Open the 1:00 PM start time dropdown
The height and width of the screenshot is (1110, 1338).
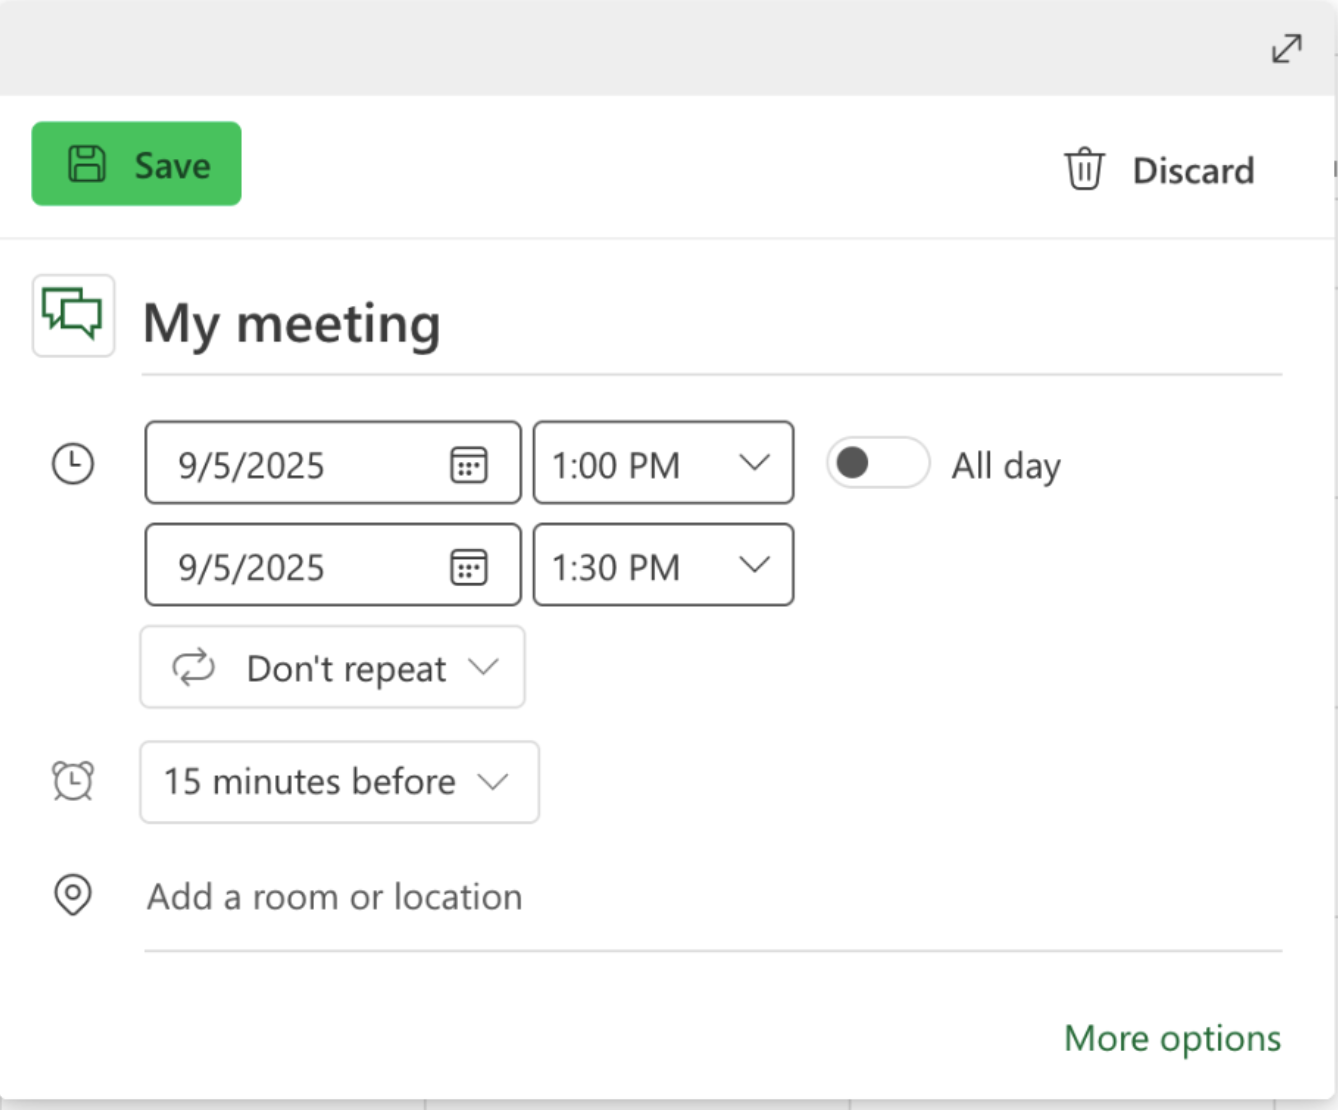point(663,463)
